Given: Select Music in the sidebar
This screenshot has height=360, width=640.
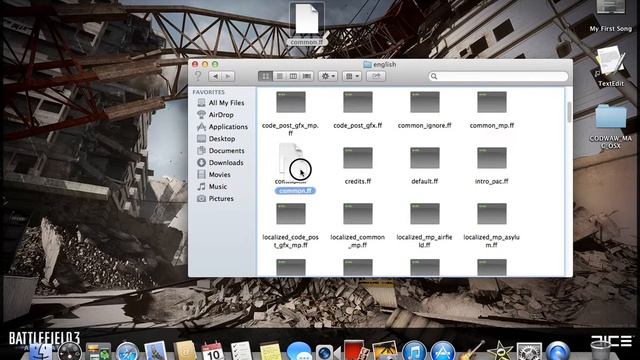Looking at the screenshot, I should [x=212, y=187].
